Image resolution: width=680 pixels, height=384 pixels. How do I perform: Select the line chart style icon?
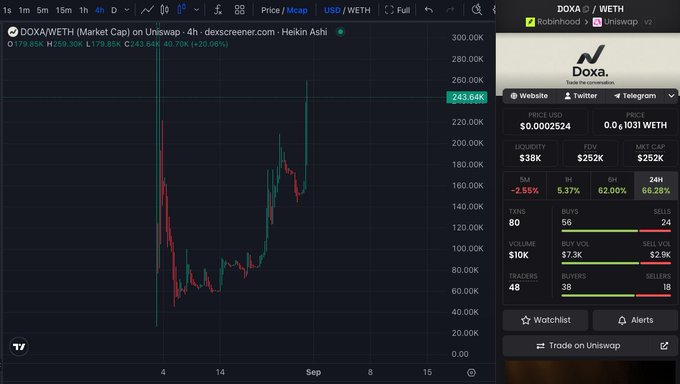(147, 10)
